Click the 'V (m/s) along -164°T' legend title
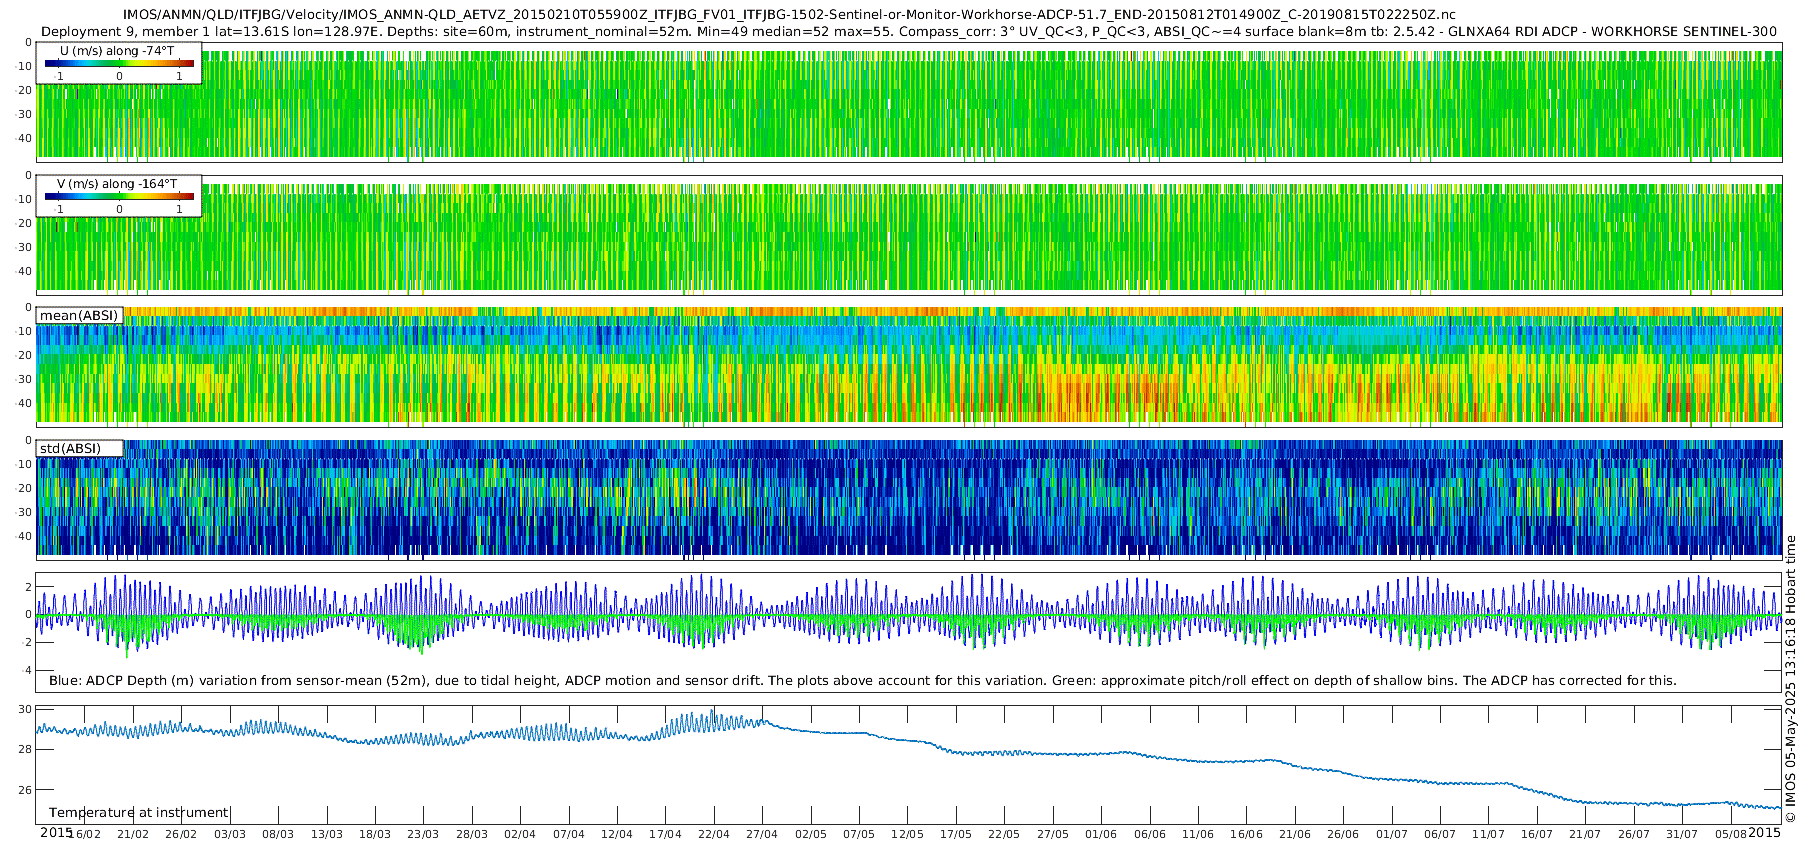 [x=117, y=184]
